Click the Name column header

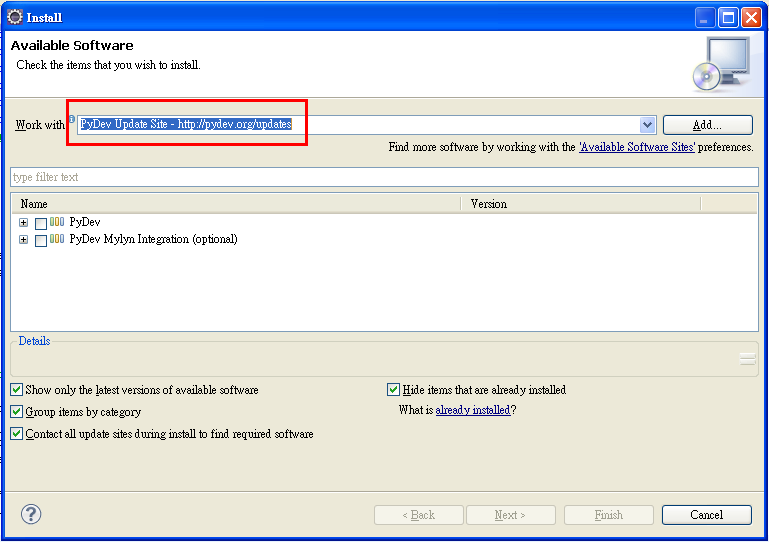click(x=236, y=204)
